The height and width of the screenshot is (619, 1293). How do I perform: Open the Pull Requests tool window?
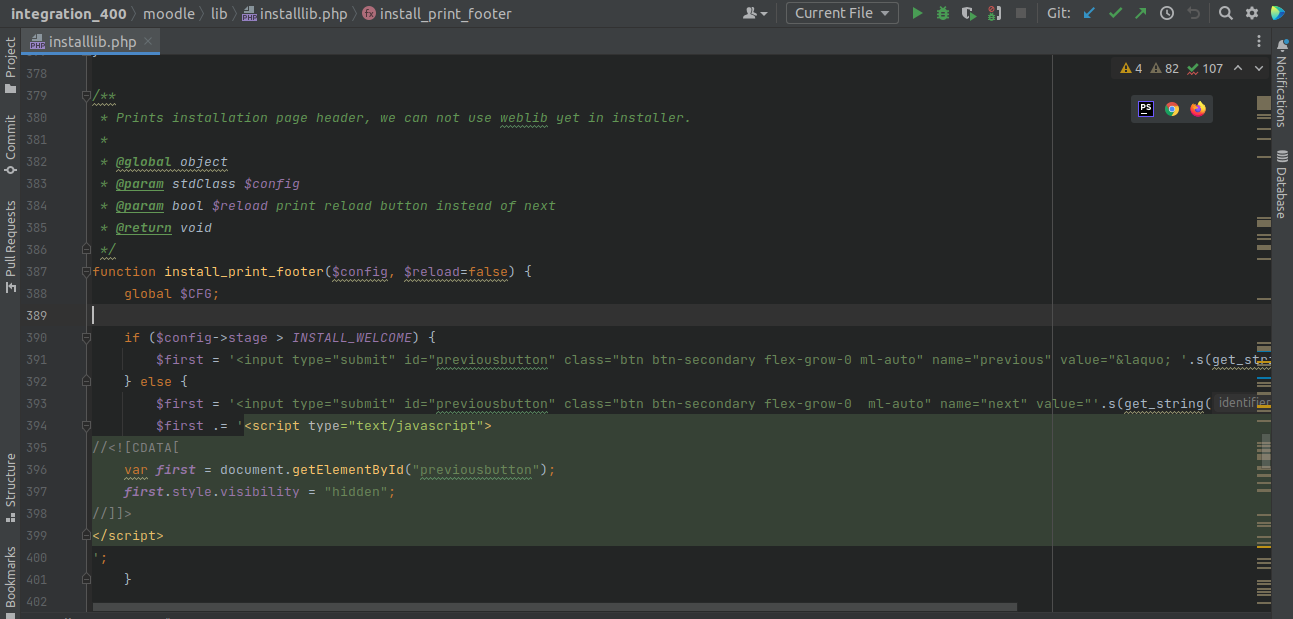tap(10, 246)
